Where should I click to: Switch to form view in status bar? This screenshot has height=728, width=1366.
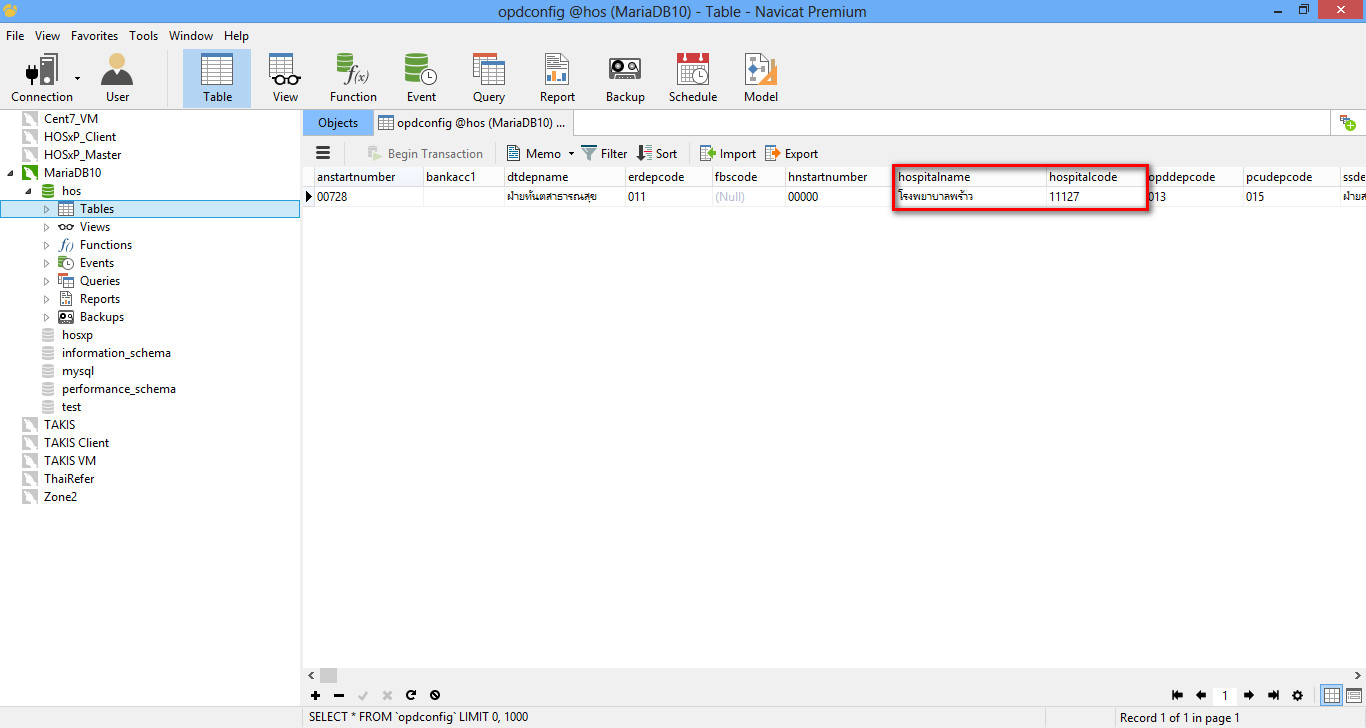pos(1354,695)
